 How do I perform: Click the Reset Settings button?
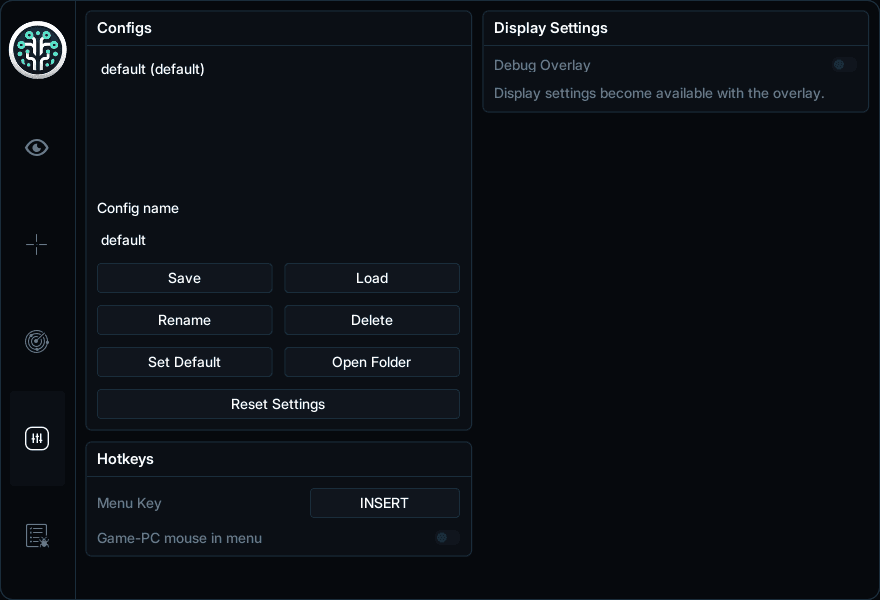click(x=278, y=404)
